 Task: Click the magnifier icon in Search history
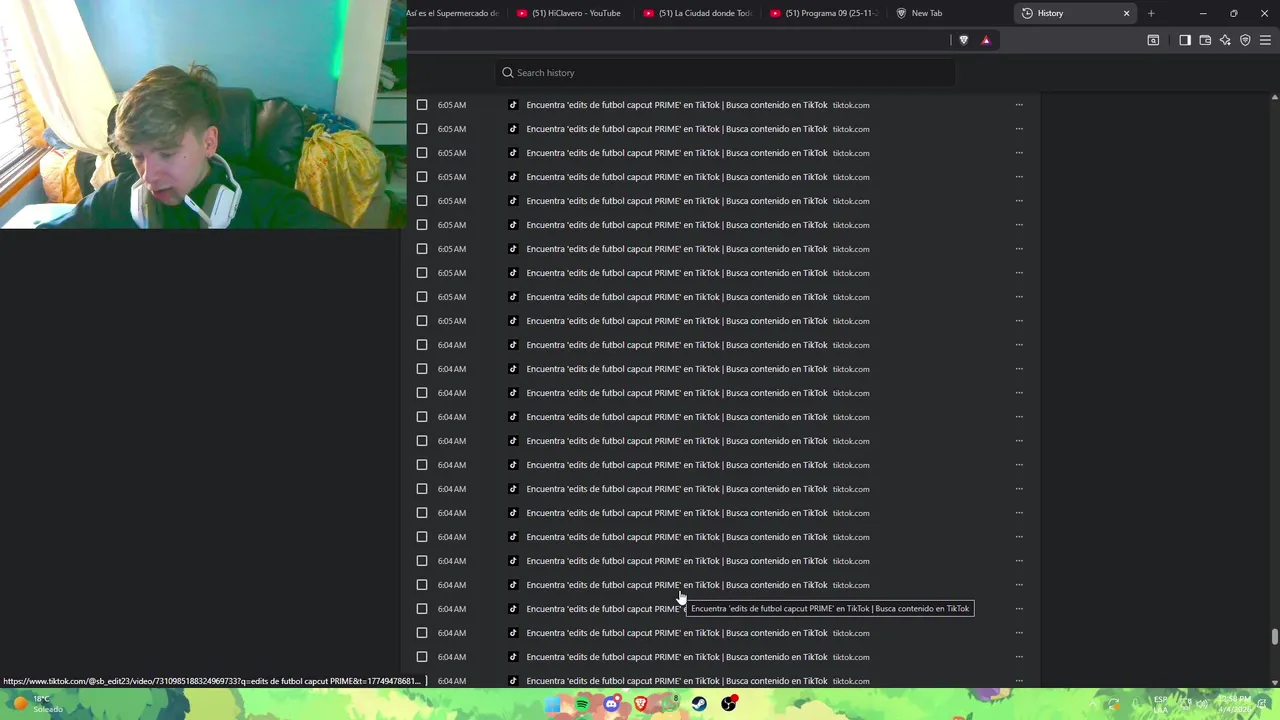[x=508, y=73]
